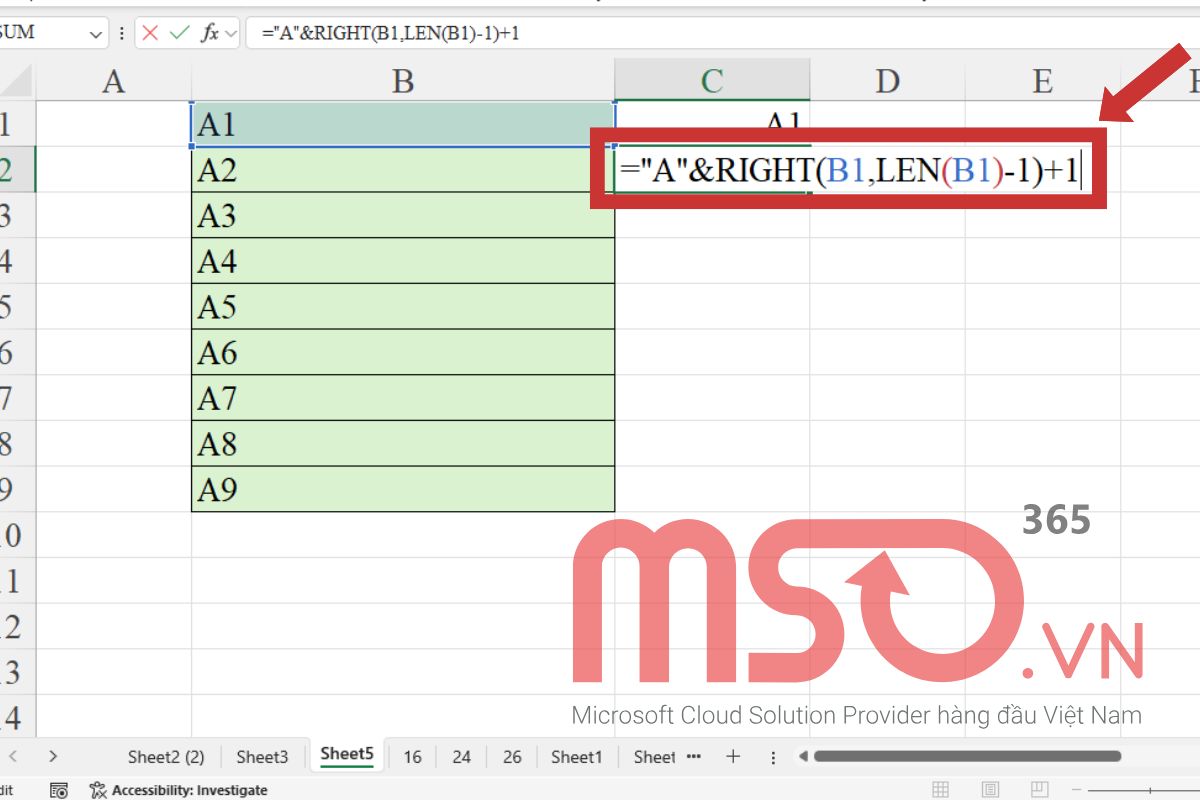The image size is (1200, 800).
Task: Select column C header
Action: (x=712, y=81)
